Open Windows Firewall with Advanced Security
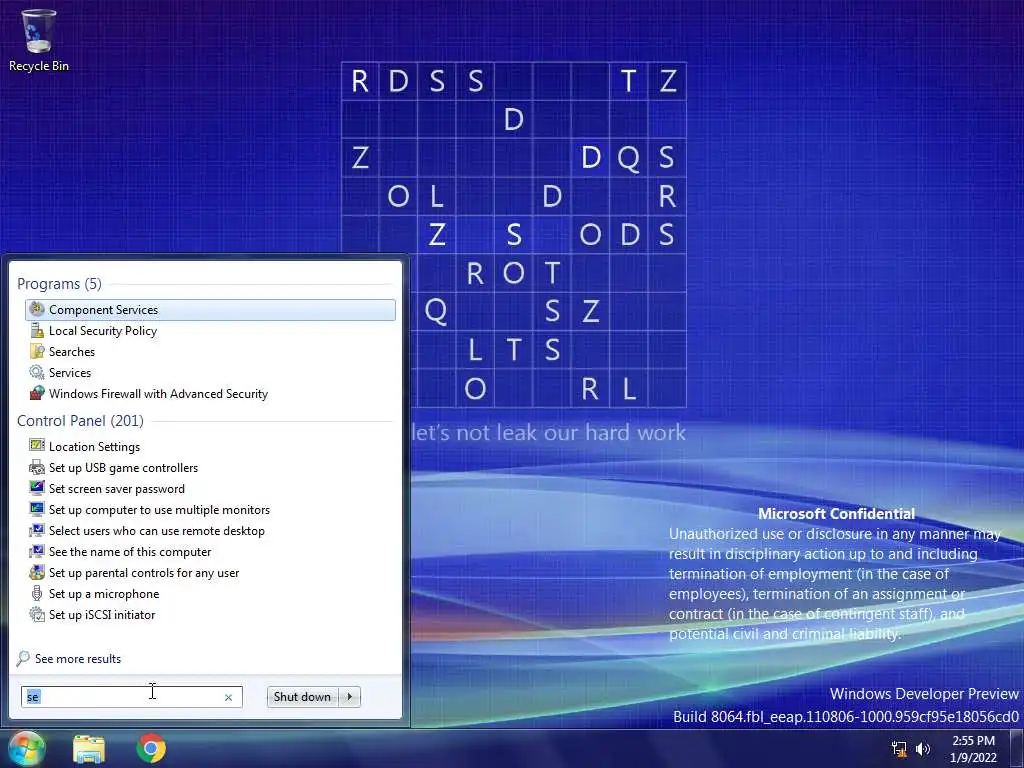 pos(210,393)
